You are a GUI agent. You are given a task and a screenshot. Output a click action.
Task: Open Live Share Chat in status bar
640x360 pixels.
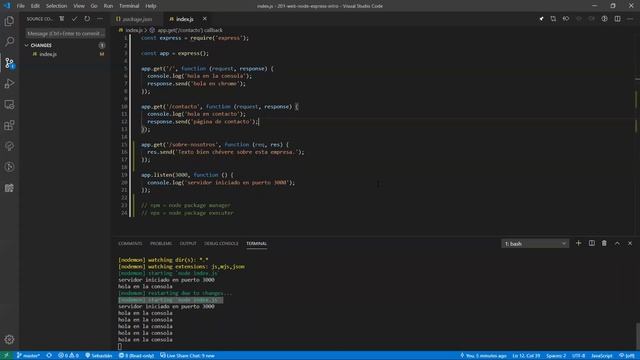(x=187, y=356)
